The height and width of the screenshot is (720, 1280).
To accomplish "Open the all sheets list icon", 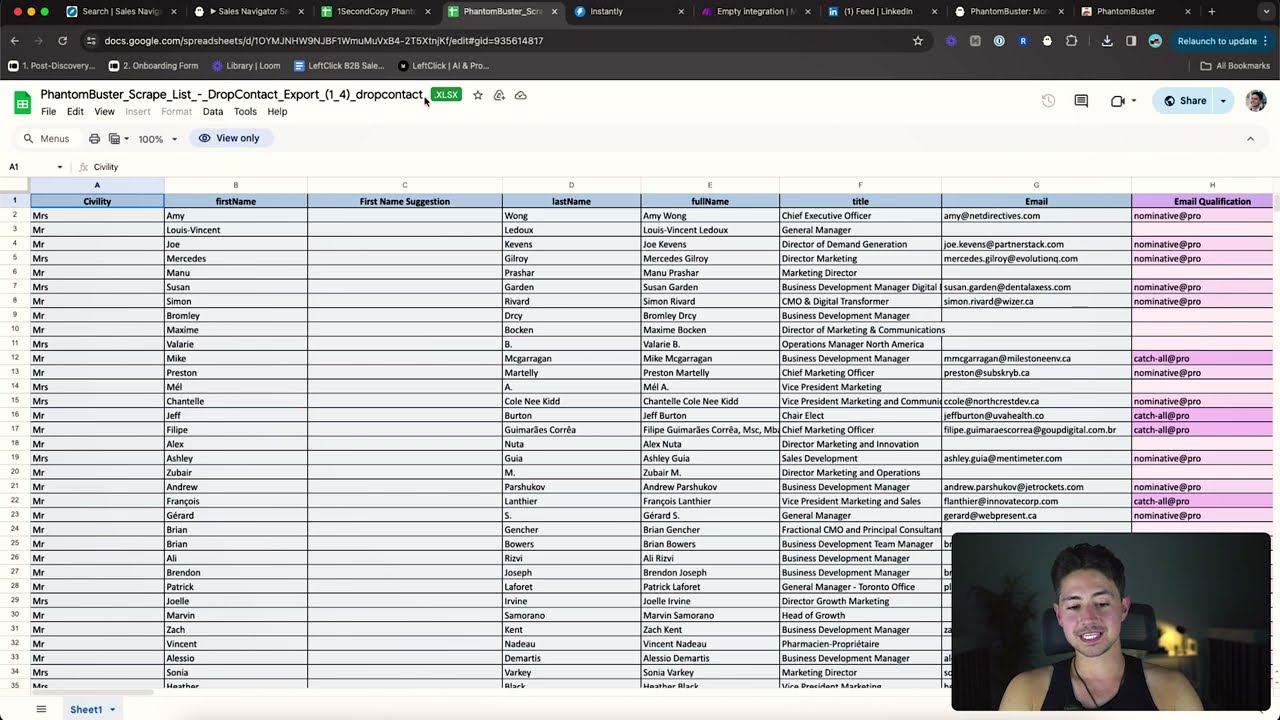I will coord(40,709).
